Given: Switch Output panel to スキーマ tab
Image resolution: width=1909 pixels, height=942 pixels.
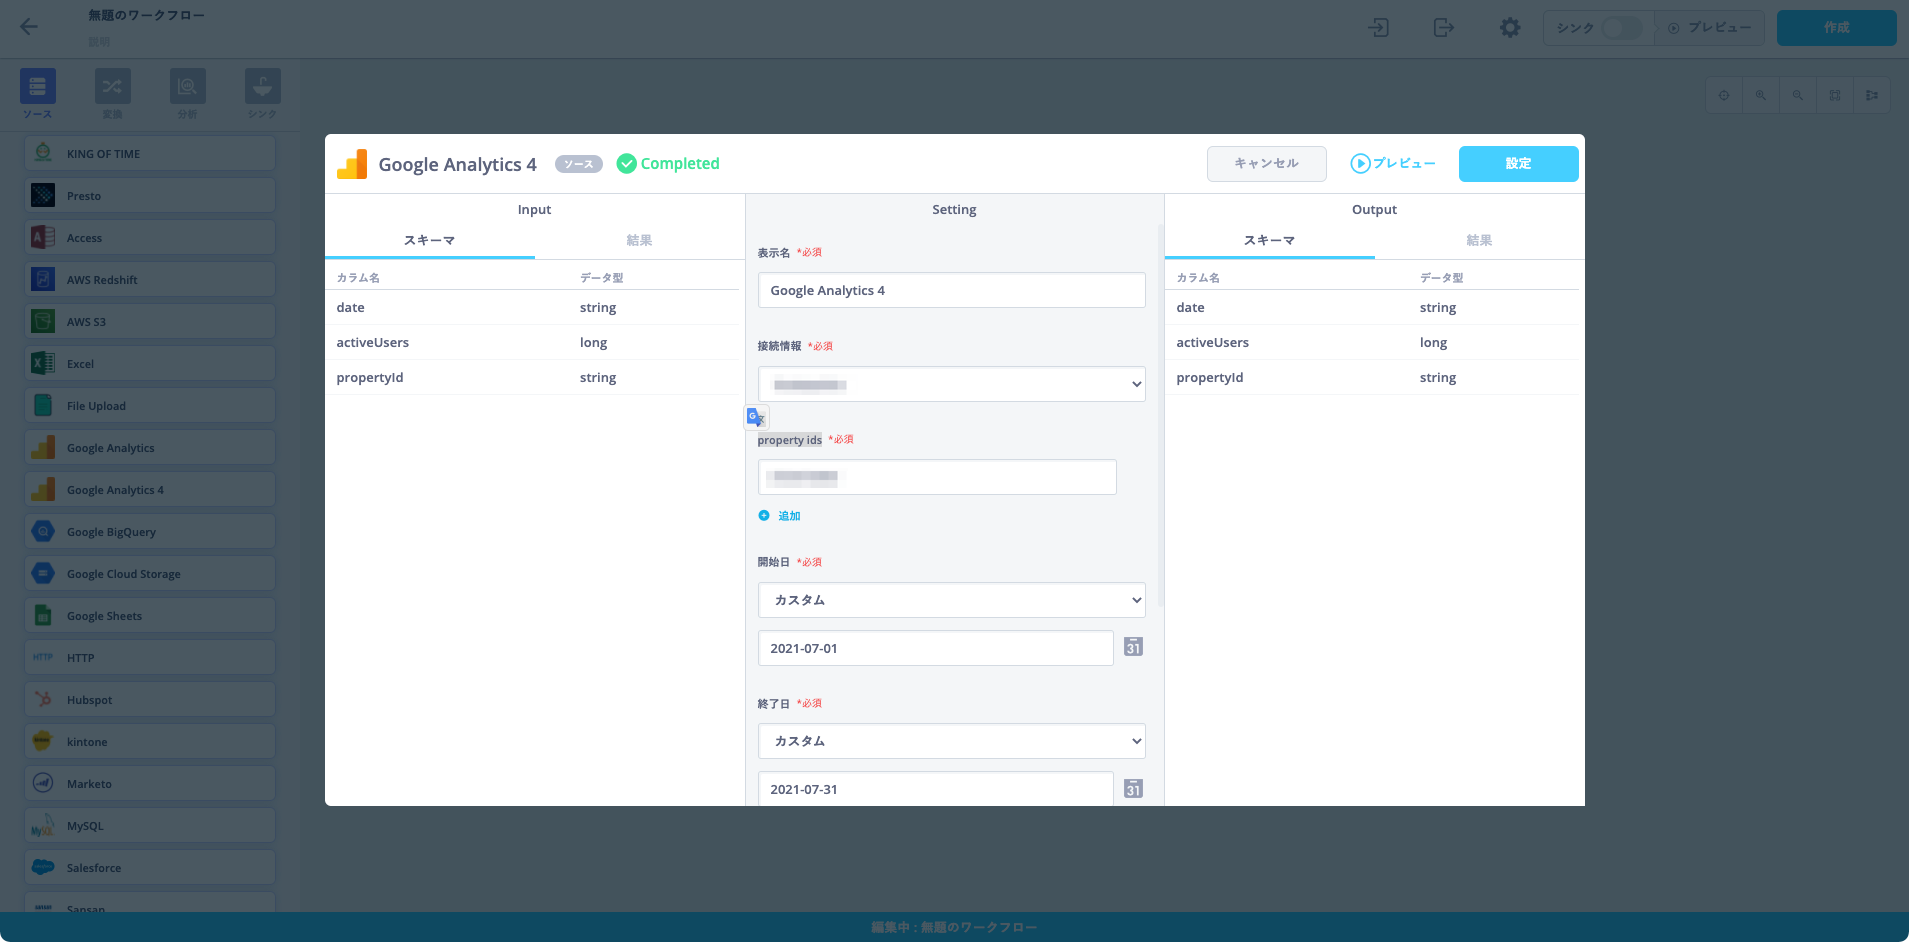Looking at the screenshot, I should [1269, 240].
